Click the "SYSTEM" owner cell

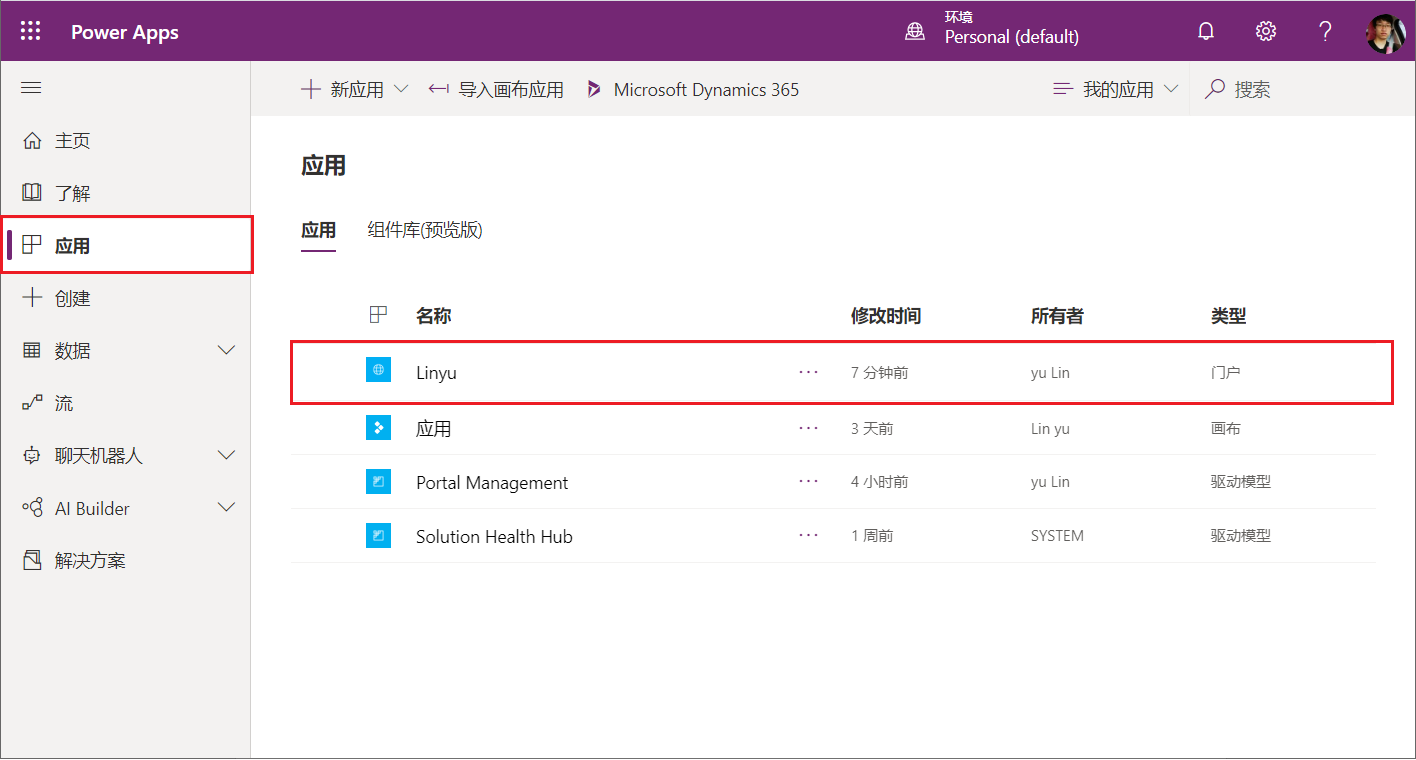pyautogui.click(x=1057, y=536)
